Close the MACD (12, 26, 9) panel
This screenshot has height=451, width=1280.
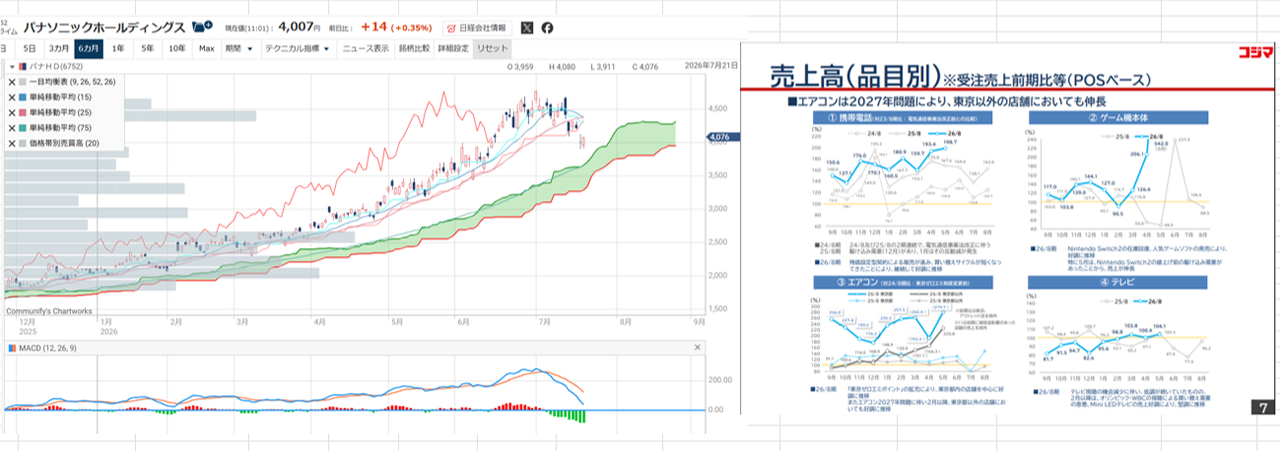pos(698,347)
